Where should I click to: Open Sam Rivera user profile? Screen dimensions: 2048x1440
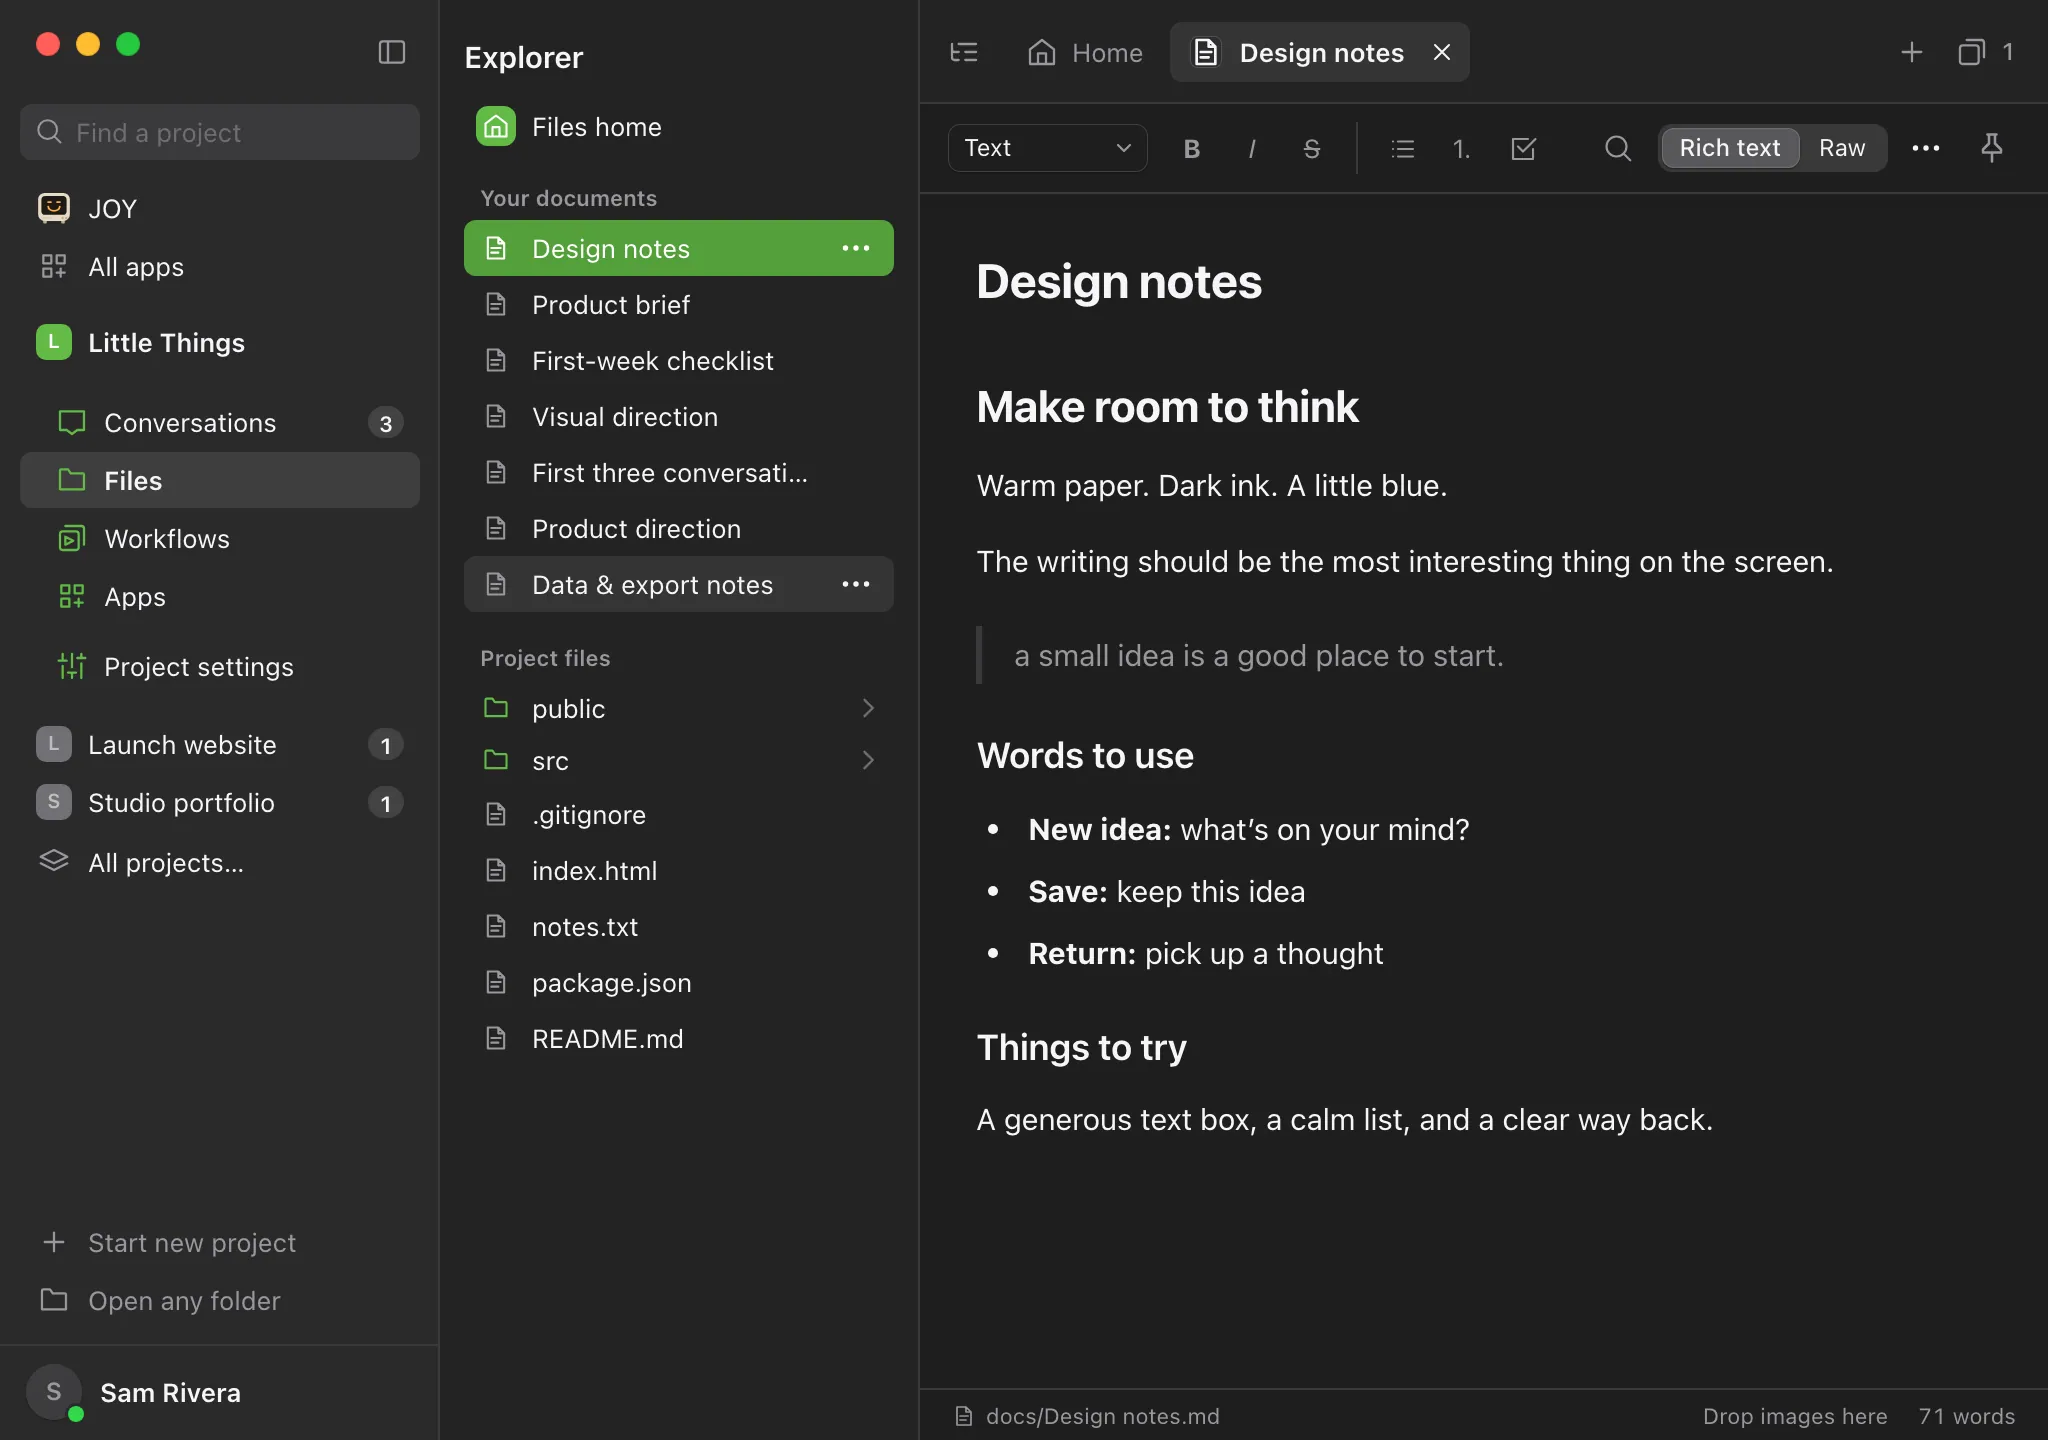point(220,1392)
